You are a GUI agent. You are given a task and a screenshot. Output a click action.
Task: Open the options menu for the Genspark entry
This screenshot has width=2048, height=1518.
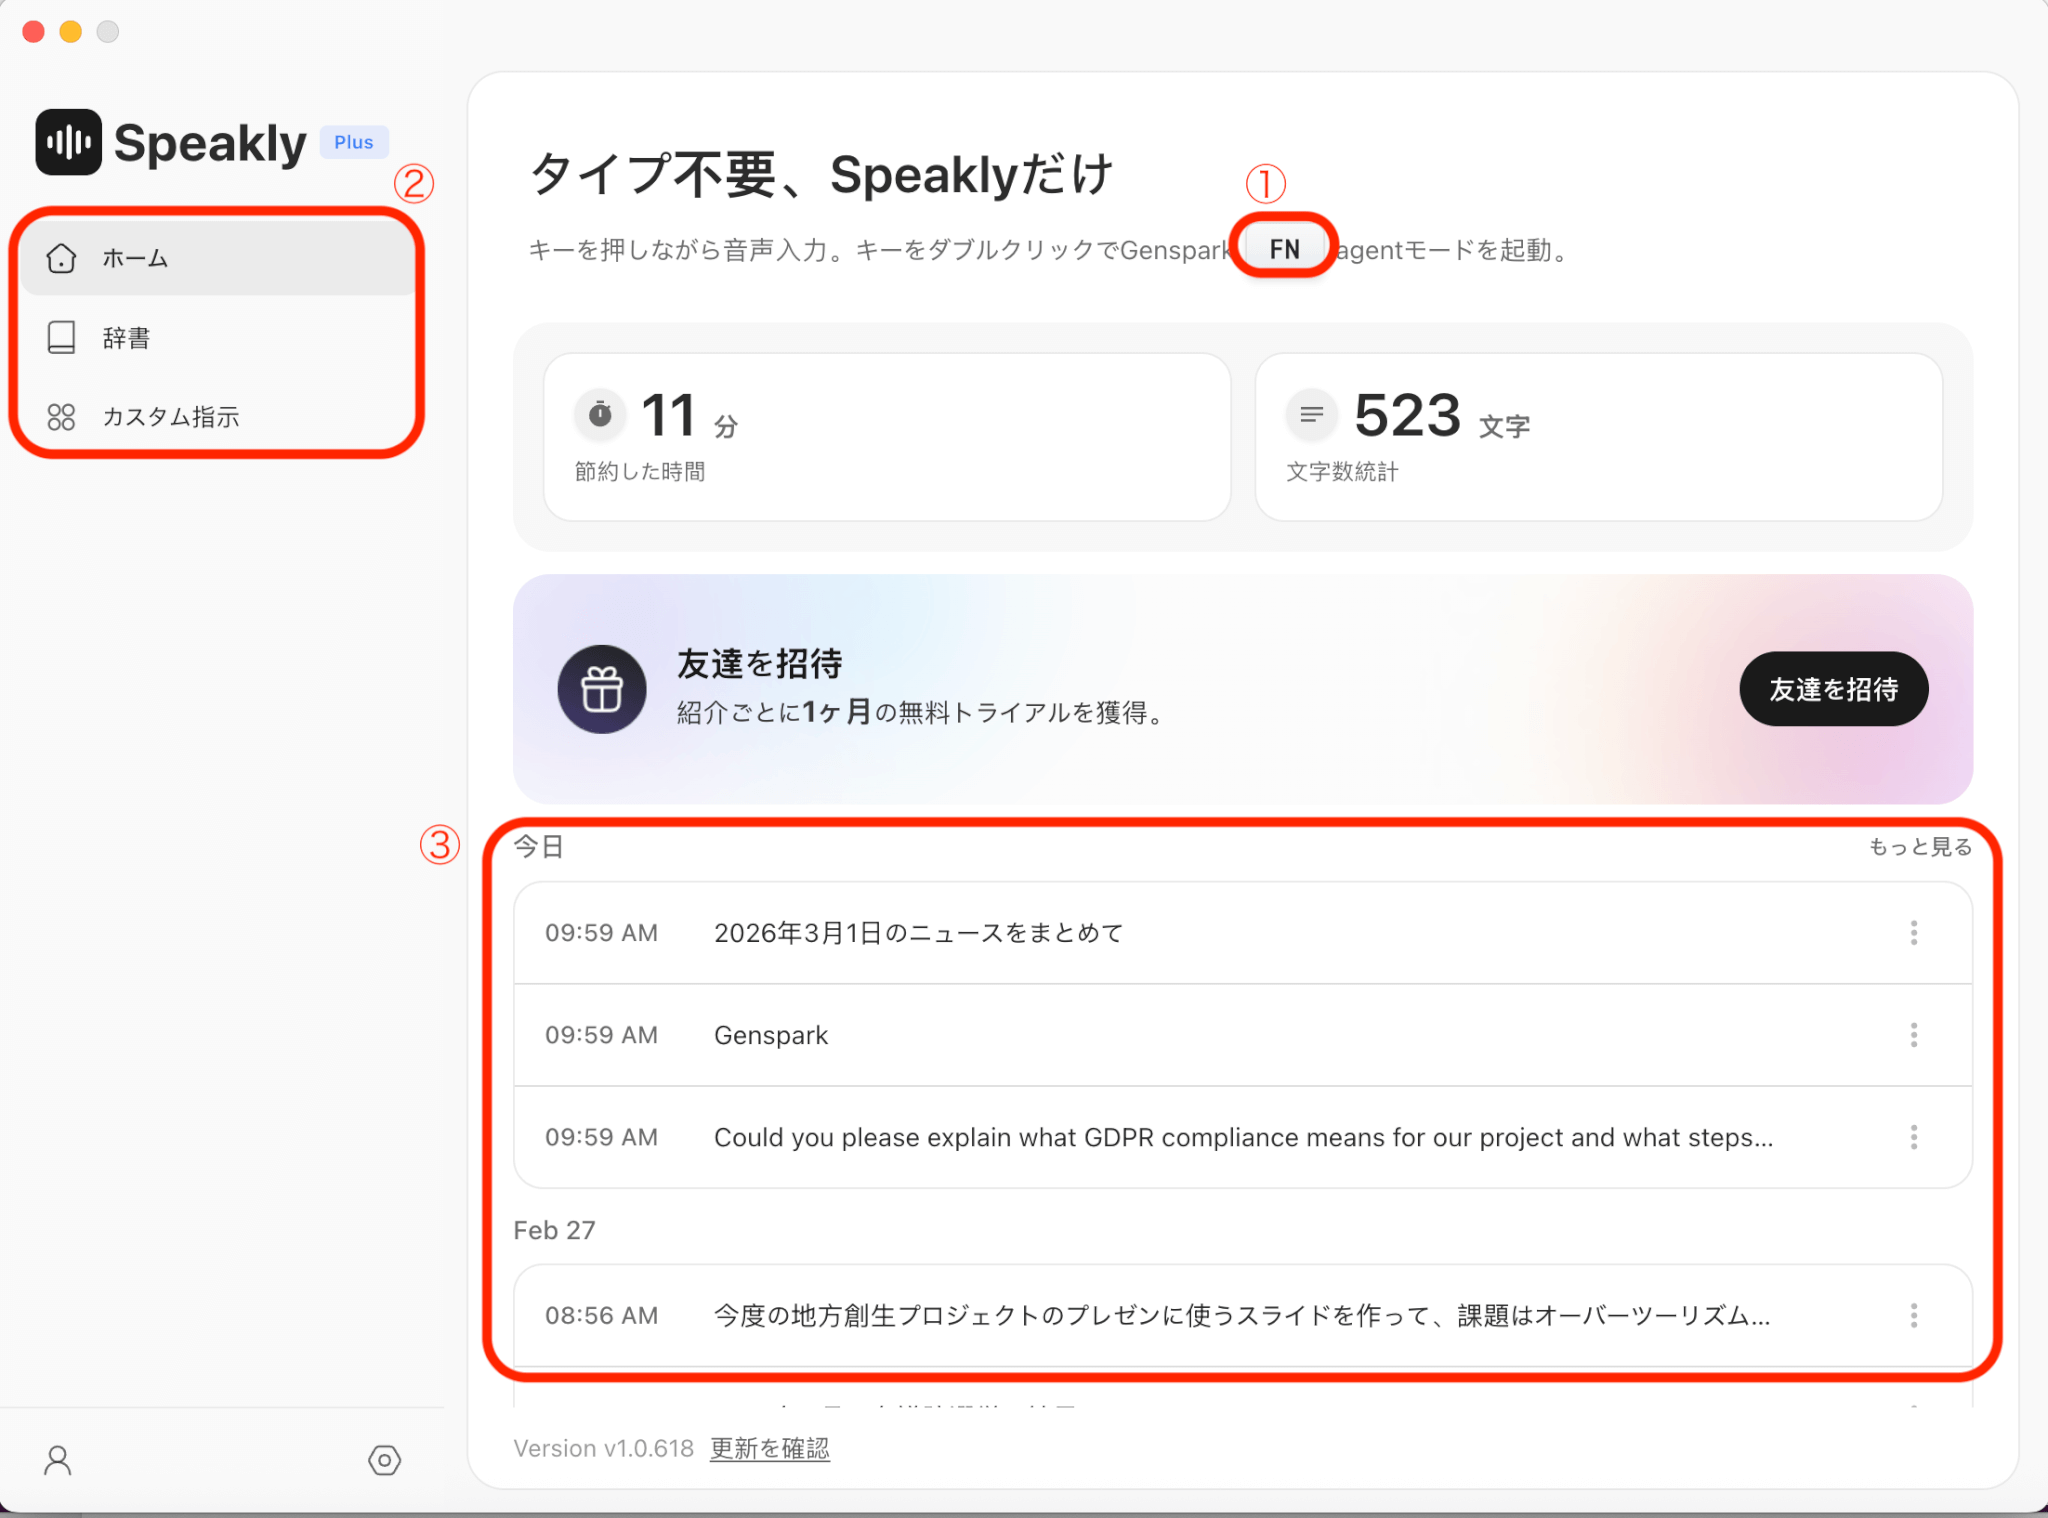(x=1913, y=1035)
